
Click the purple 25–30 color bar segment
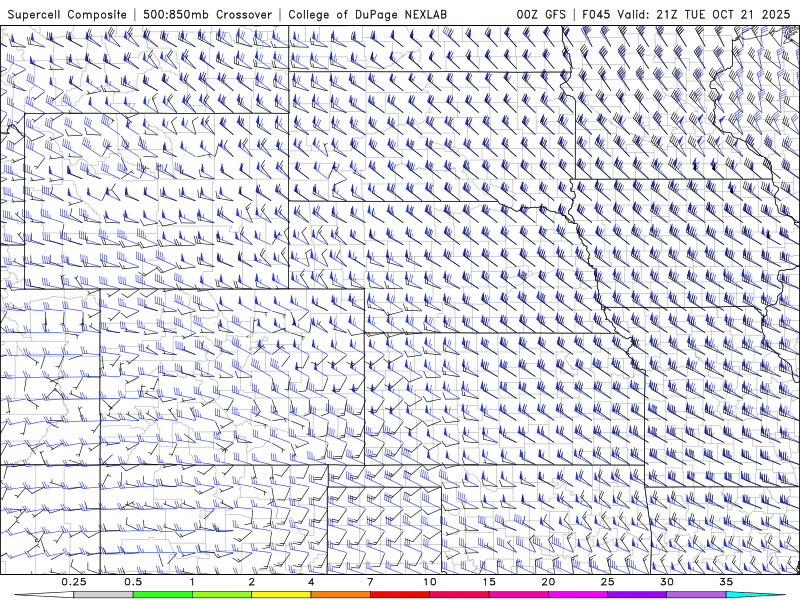point(637,595)
